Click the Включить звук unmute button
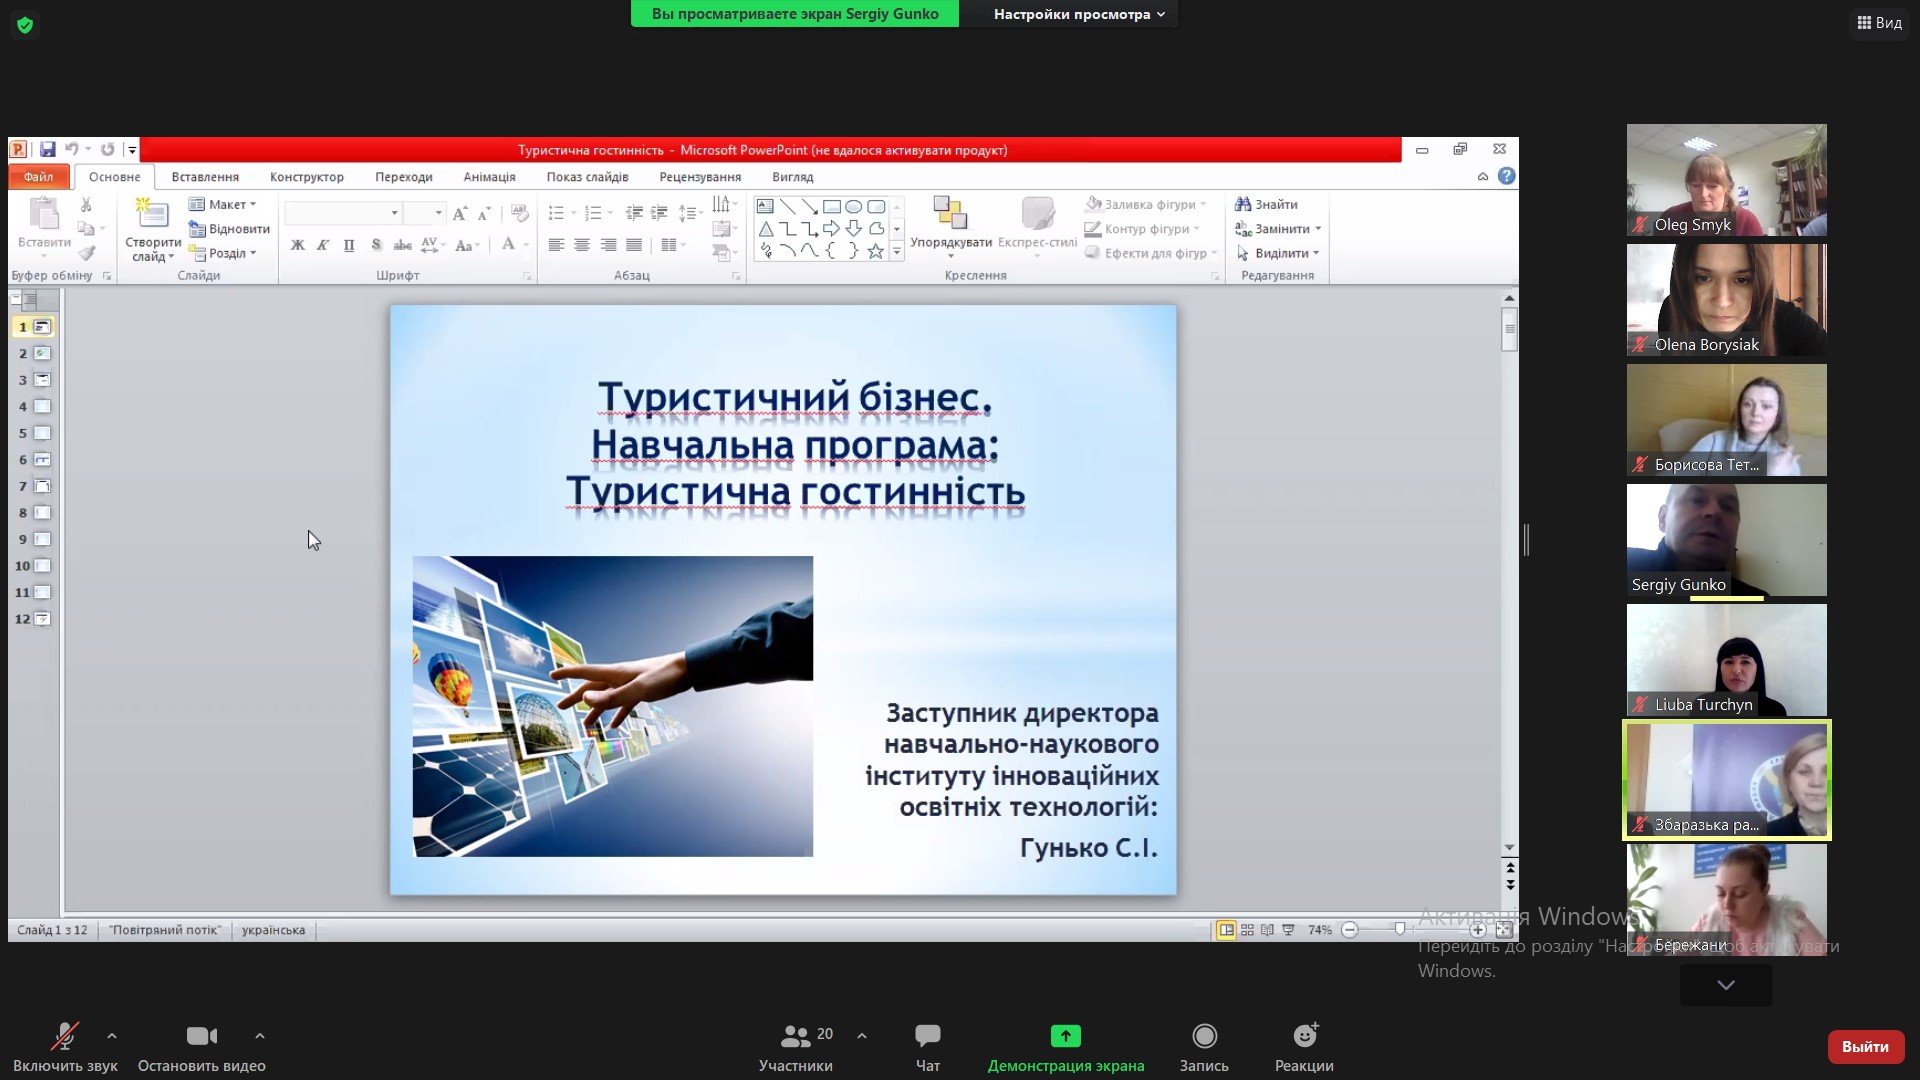 point(65,1047)
